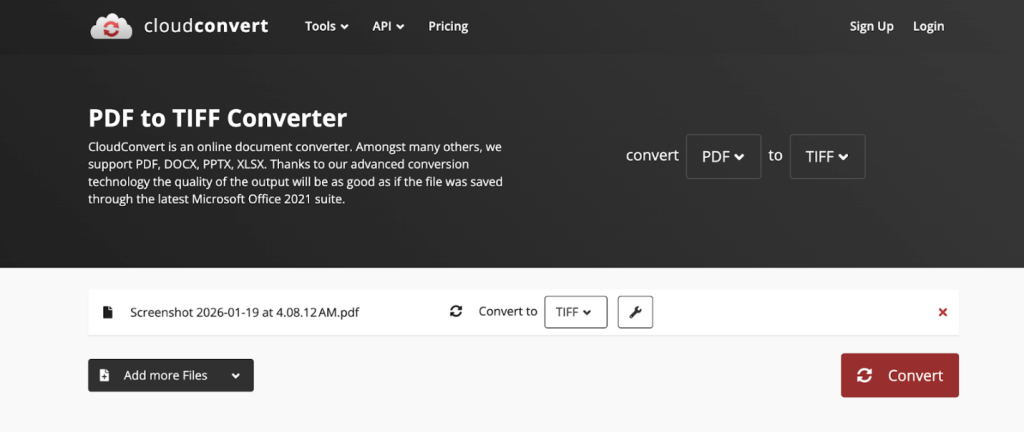This screenshot has height=432, width=1024.
Task: Click the Login link
Action: click(x=928, y=26)
